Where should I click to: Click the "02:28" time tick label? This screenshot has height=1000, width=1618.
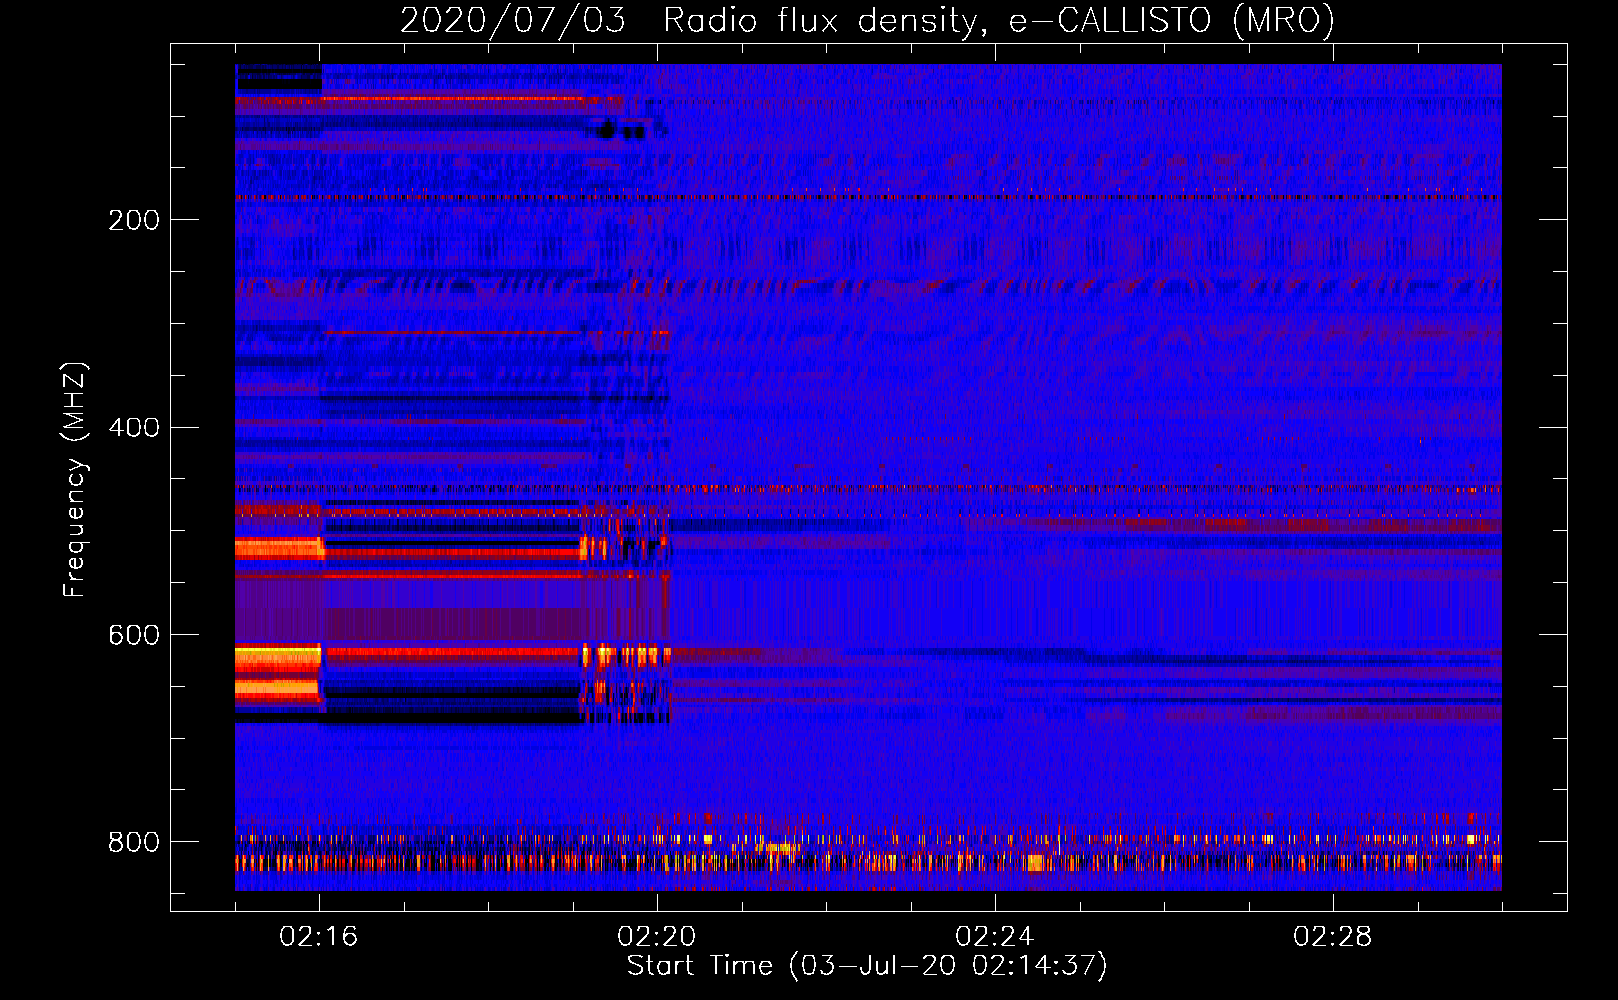(x=1333, y=937)
